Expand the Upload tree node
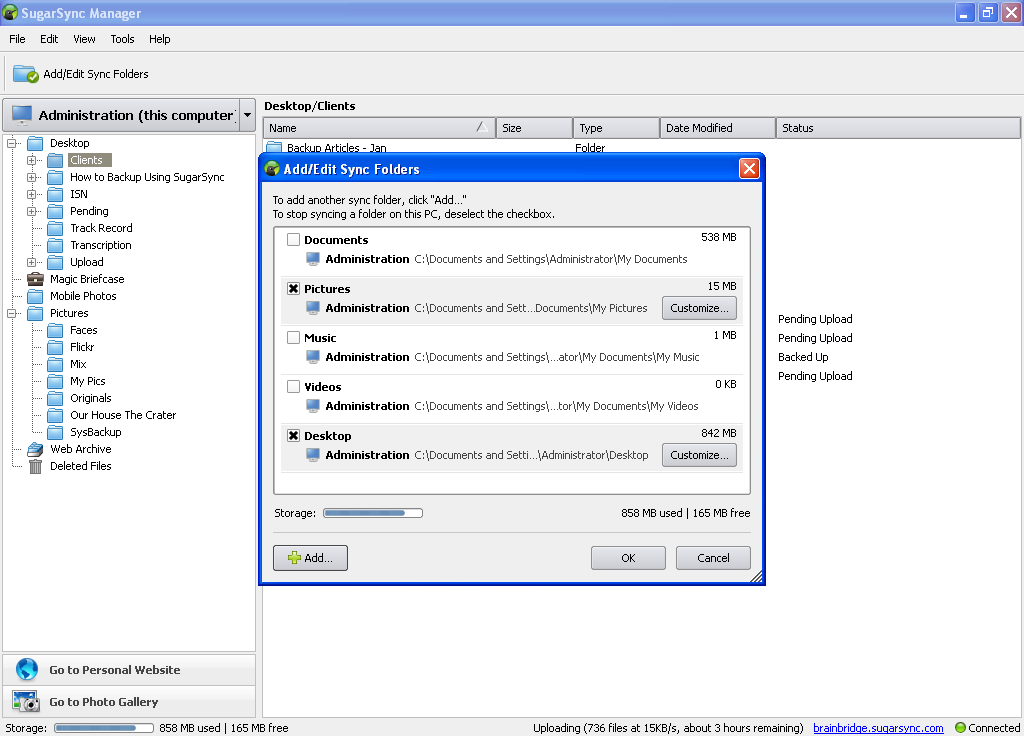This screenshot has width=1024, height=736. [31, 262]
